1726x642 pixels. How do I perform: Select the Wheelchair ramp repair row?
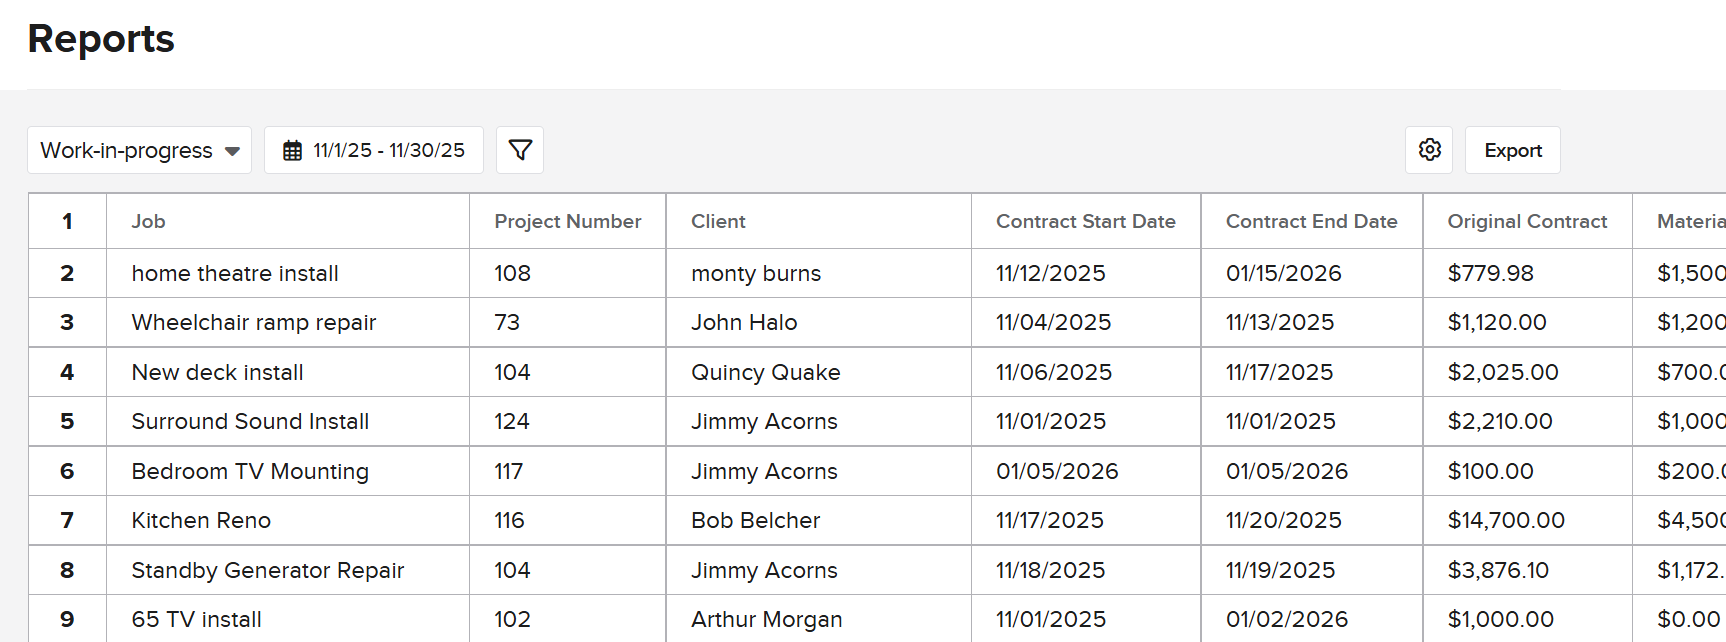[253, 322]
